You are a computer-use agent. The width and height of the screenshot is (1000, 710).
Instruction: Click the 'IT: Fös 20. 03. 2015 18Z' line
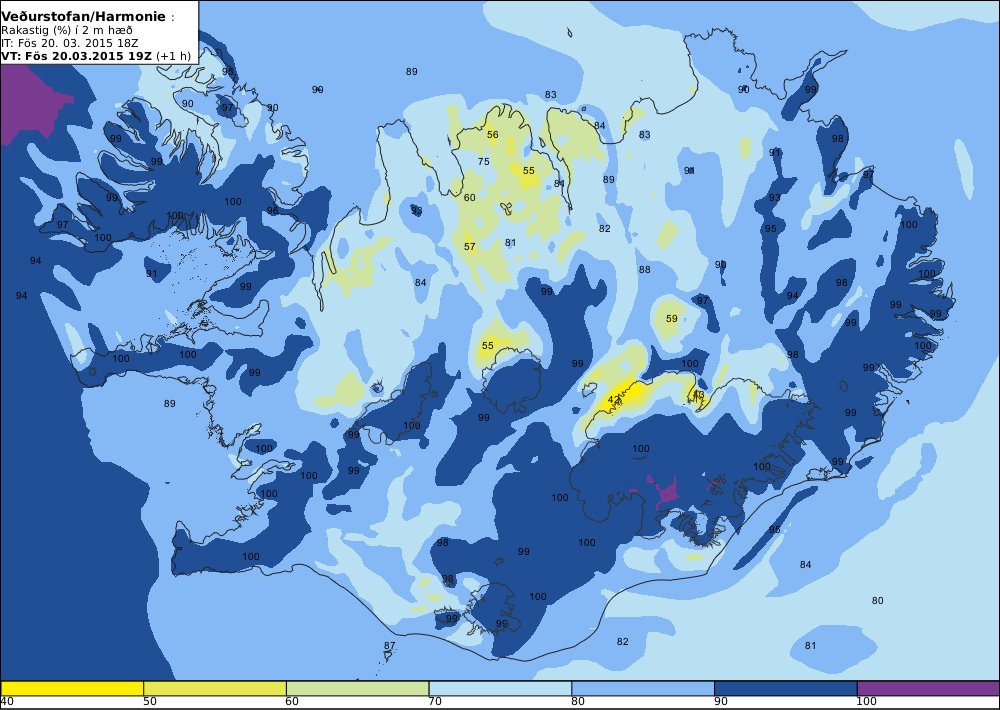click(70, 43)
